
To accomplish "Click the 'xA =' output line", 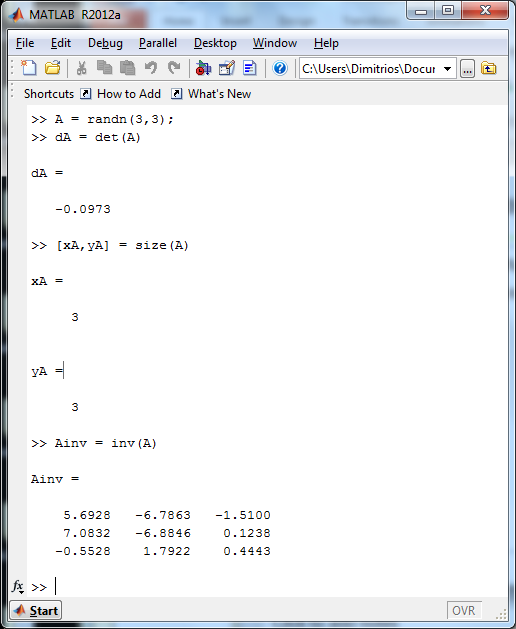I will point(47,281).
